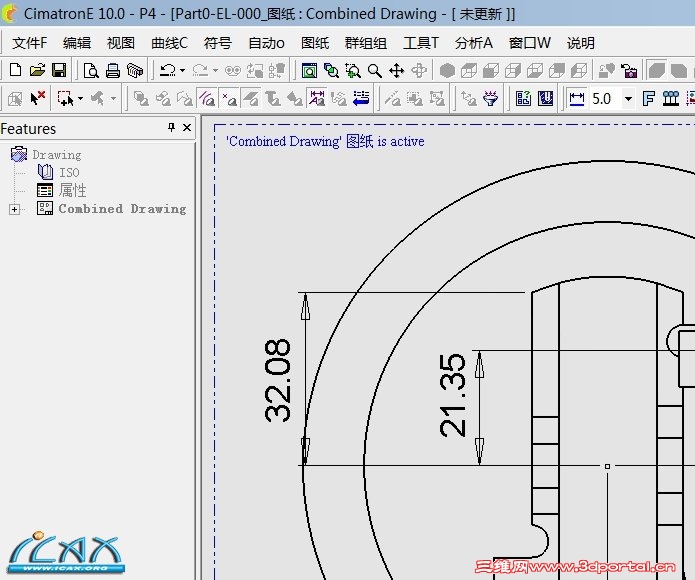This screenshot has width=695, height=580.
Task: Open the 群组组 menu
Action: 366,43
